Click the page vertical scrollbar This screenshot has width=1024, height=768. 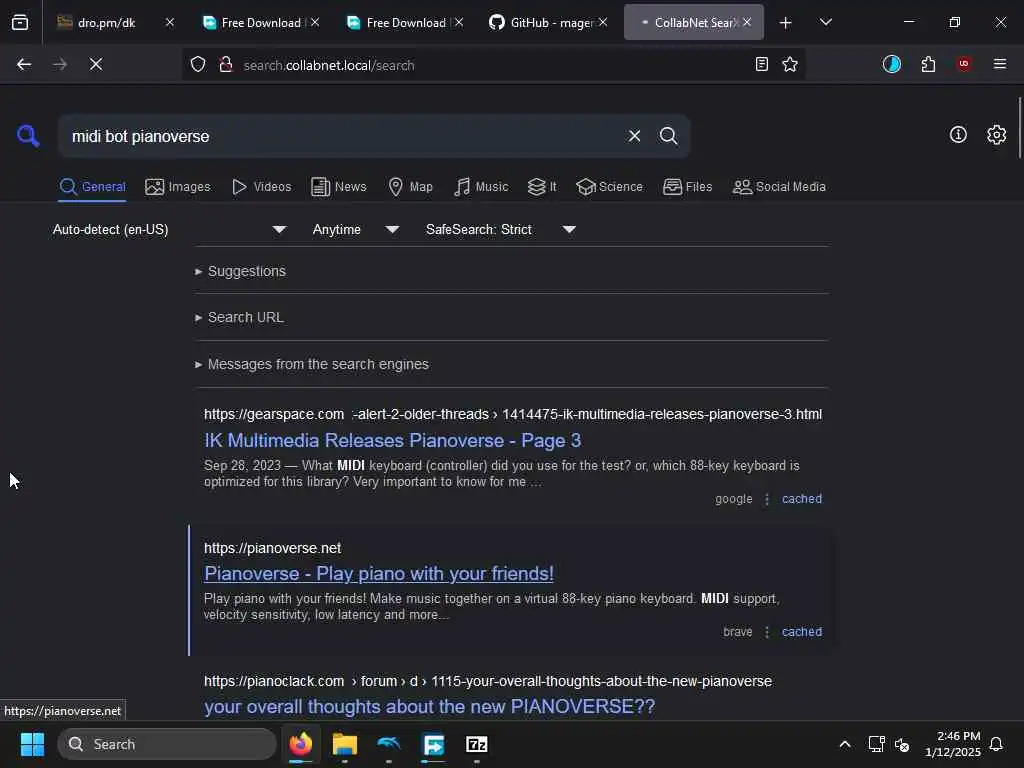[1019, 127]
